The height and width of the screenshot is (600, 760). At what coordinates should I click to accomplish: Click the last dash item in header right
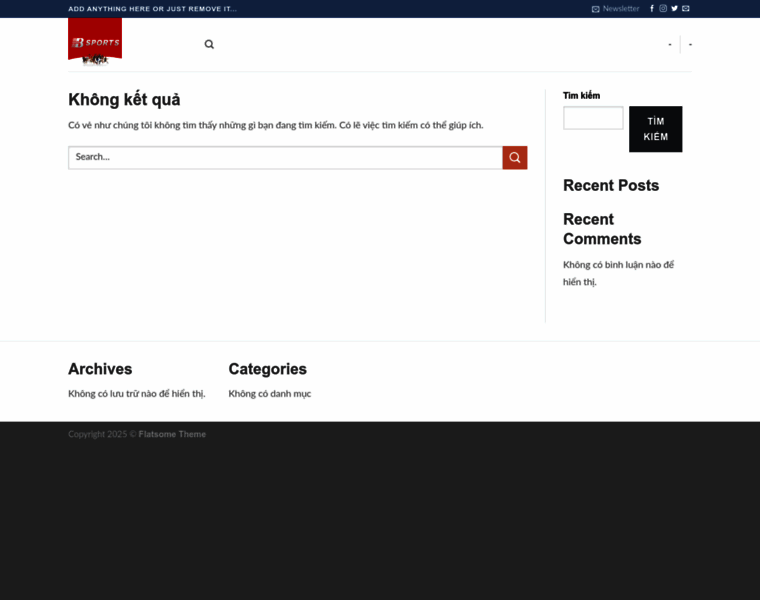click(690, 44)
